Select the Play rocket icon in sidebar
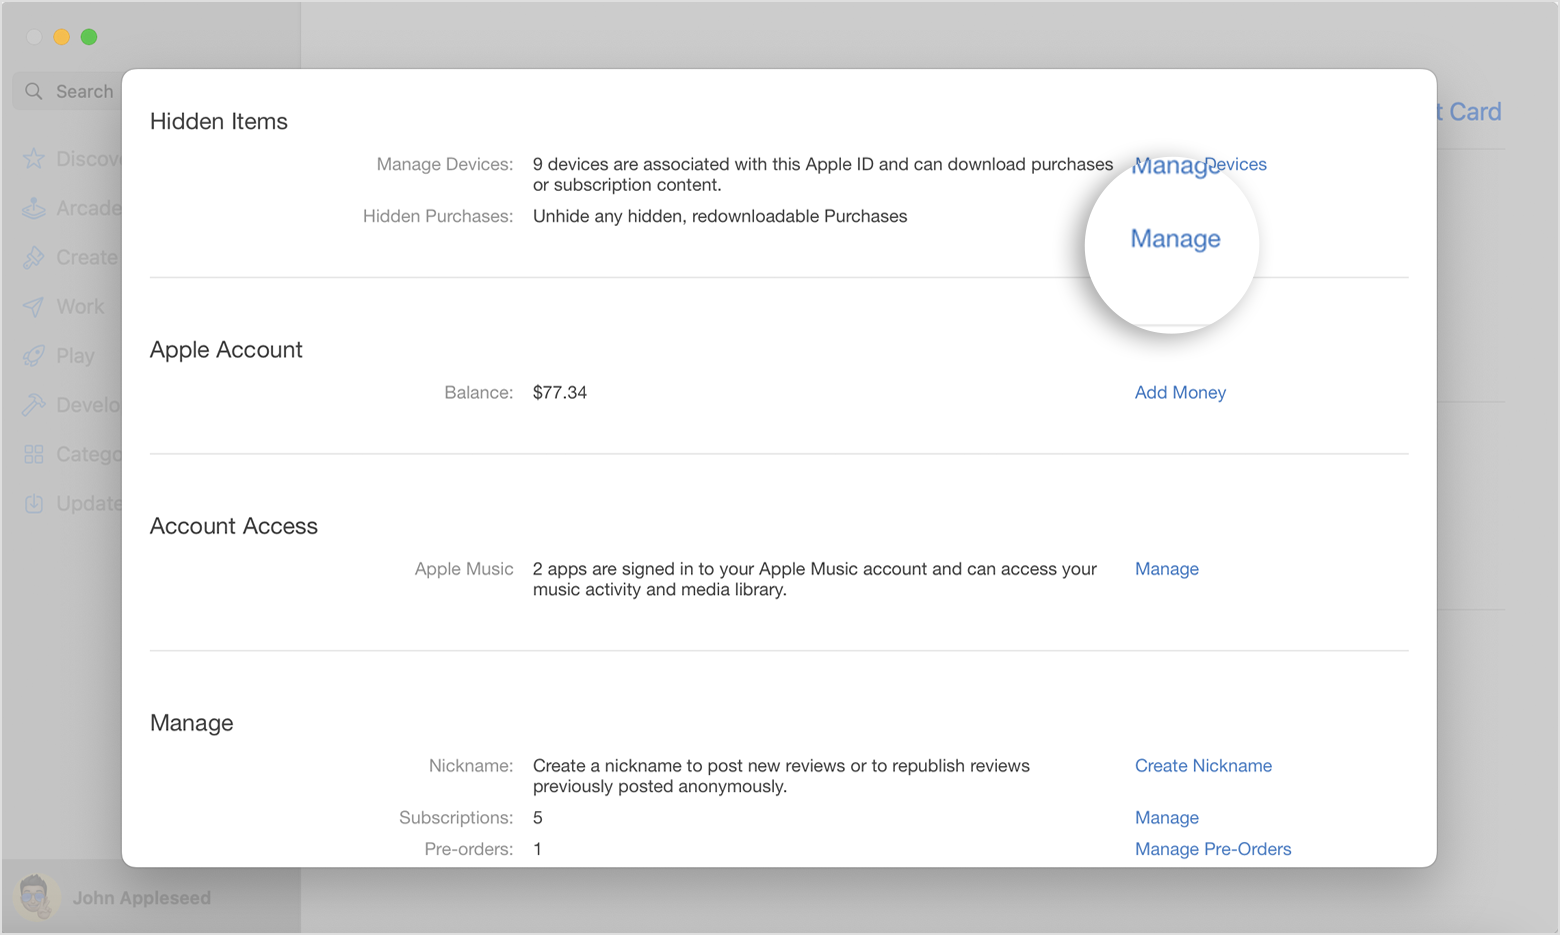1560x935 pixels. [x=34, y=355]
